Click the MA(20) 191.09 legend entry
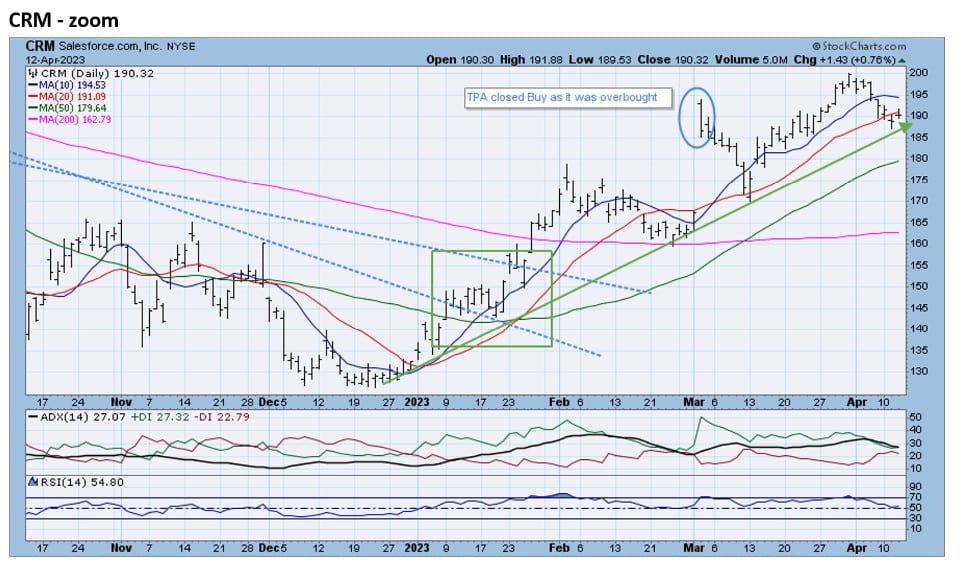 pos(67,97)
